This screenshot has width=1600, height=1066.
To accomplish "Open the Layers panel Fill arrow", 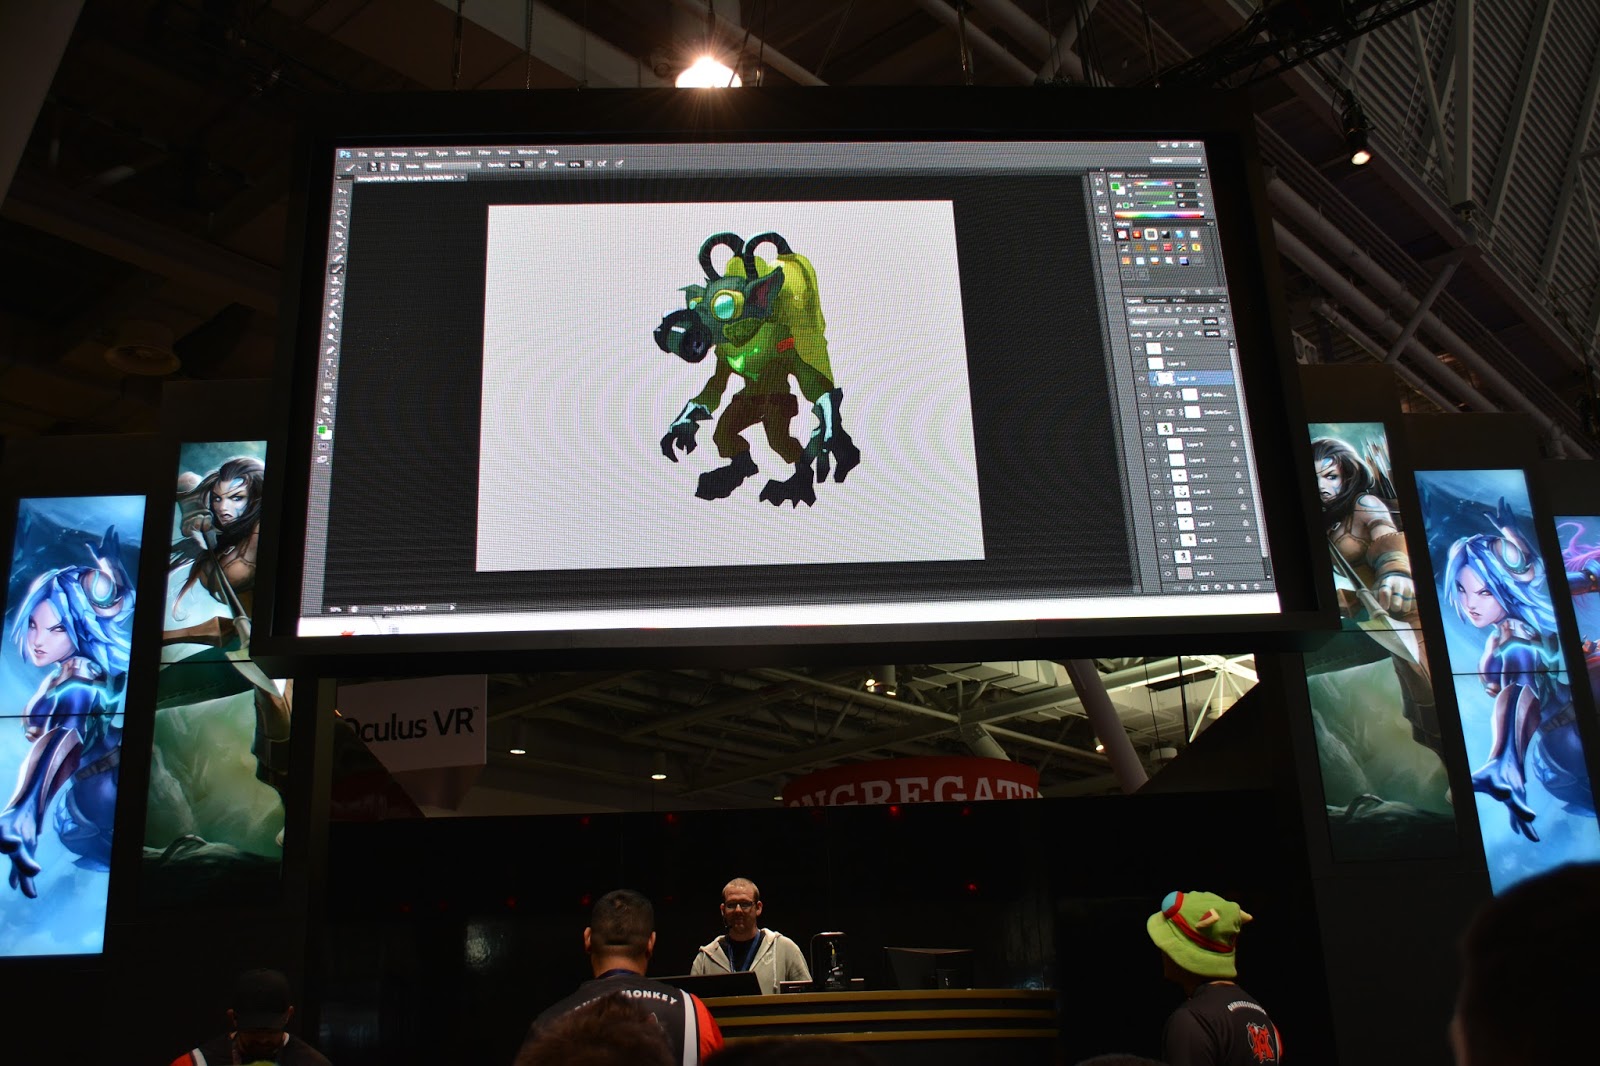I will [1223, 333].
